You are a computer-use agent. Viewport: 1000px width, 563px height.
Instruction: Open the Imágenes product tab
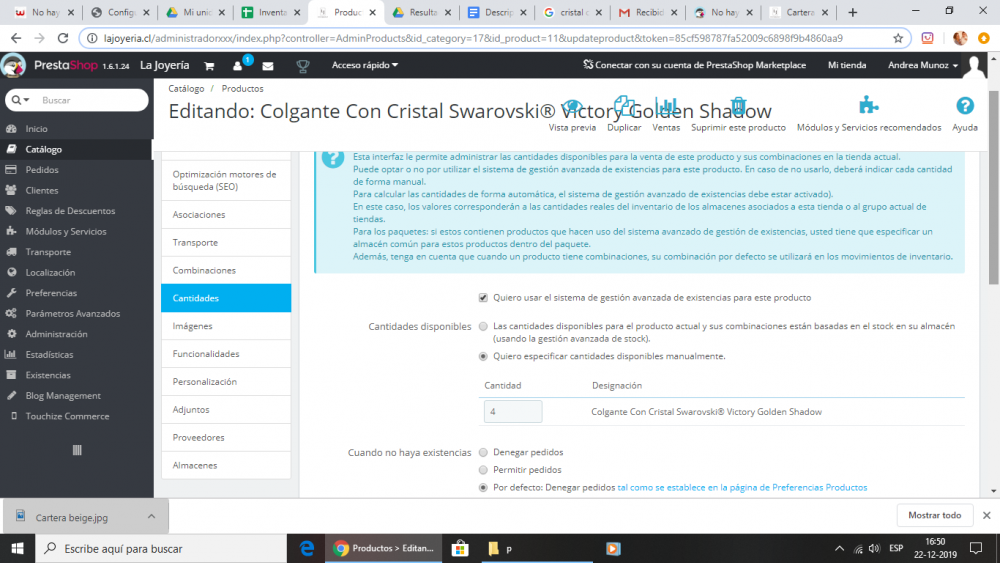pos(226,326)
